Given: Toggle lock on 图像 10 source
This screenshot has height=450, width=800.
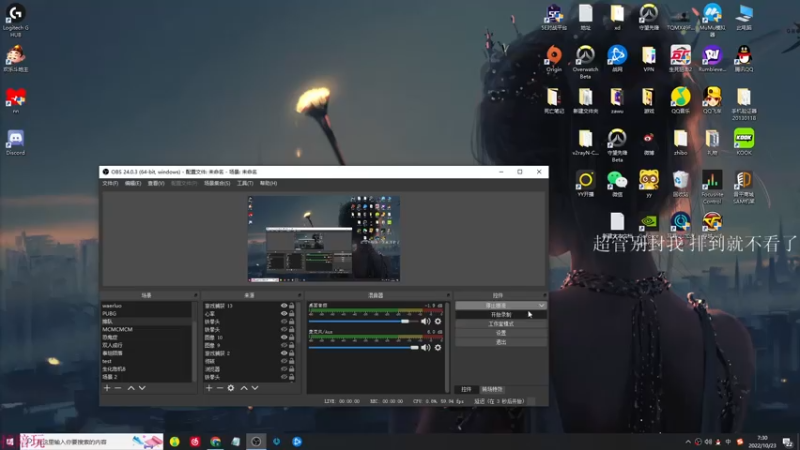Looking at the screenshot, I should (x=292, y=337).
